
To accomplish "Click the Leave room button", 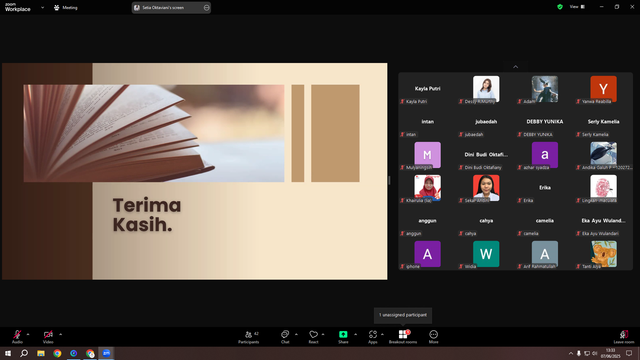I will pyautogui.click(x=624, y=337).
